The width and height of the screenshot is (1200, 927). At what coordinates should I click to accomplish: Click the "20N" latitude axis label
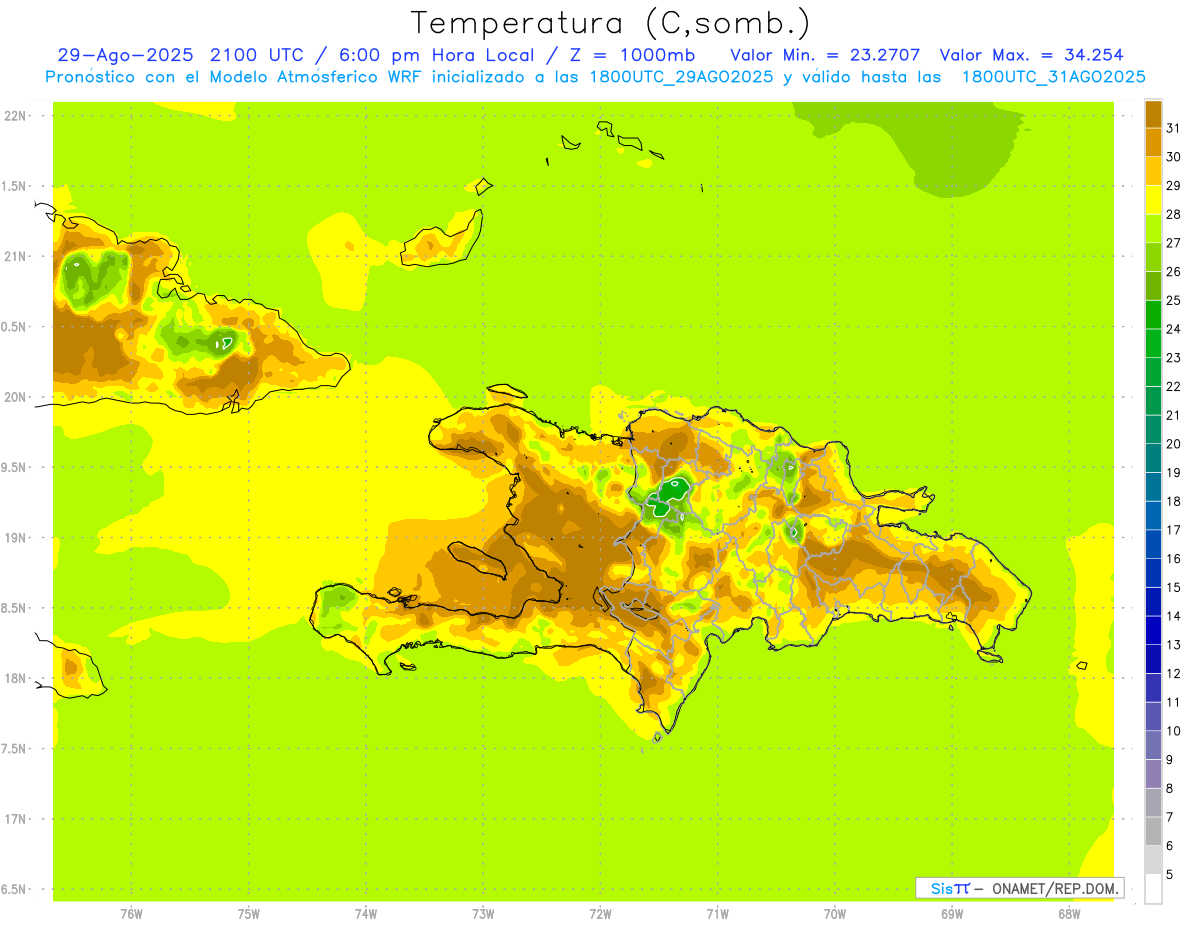coord(15,398)
